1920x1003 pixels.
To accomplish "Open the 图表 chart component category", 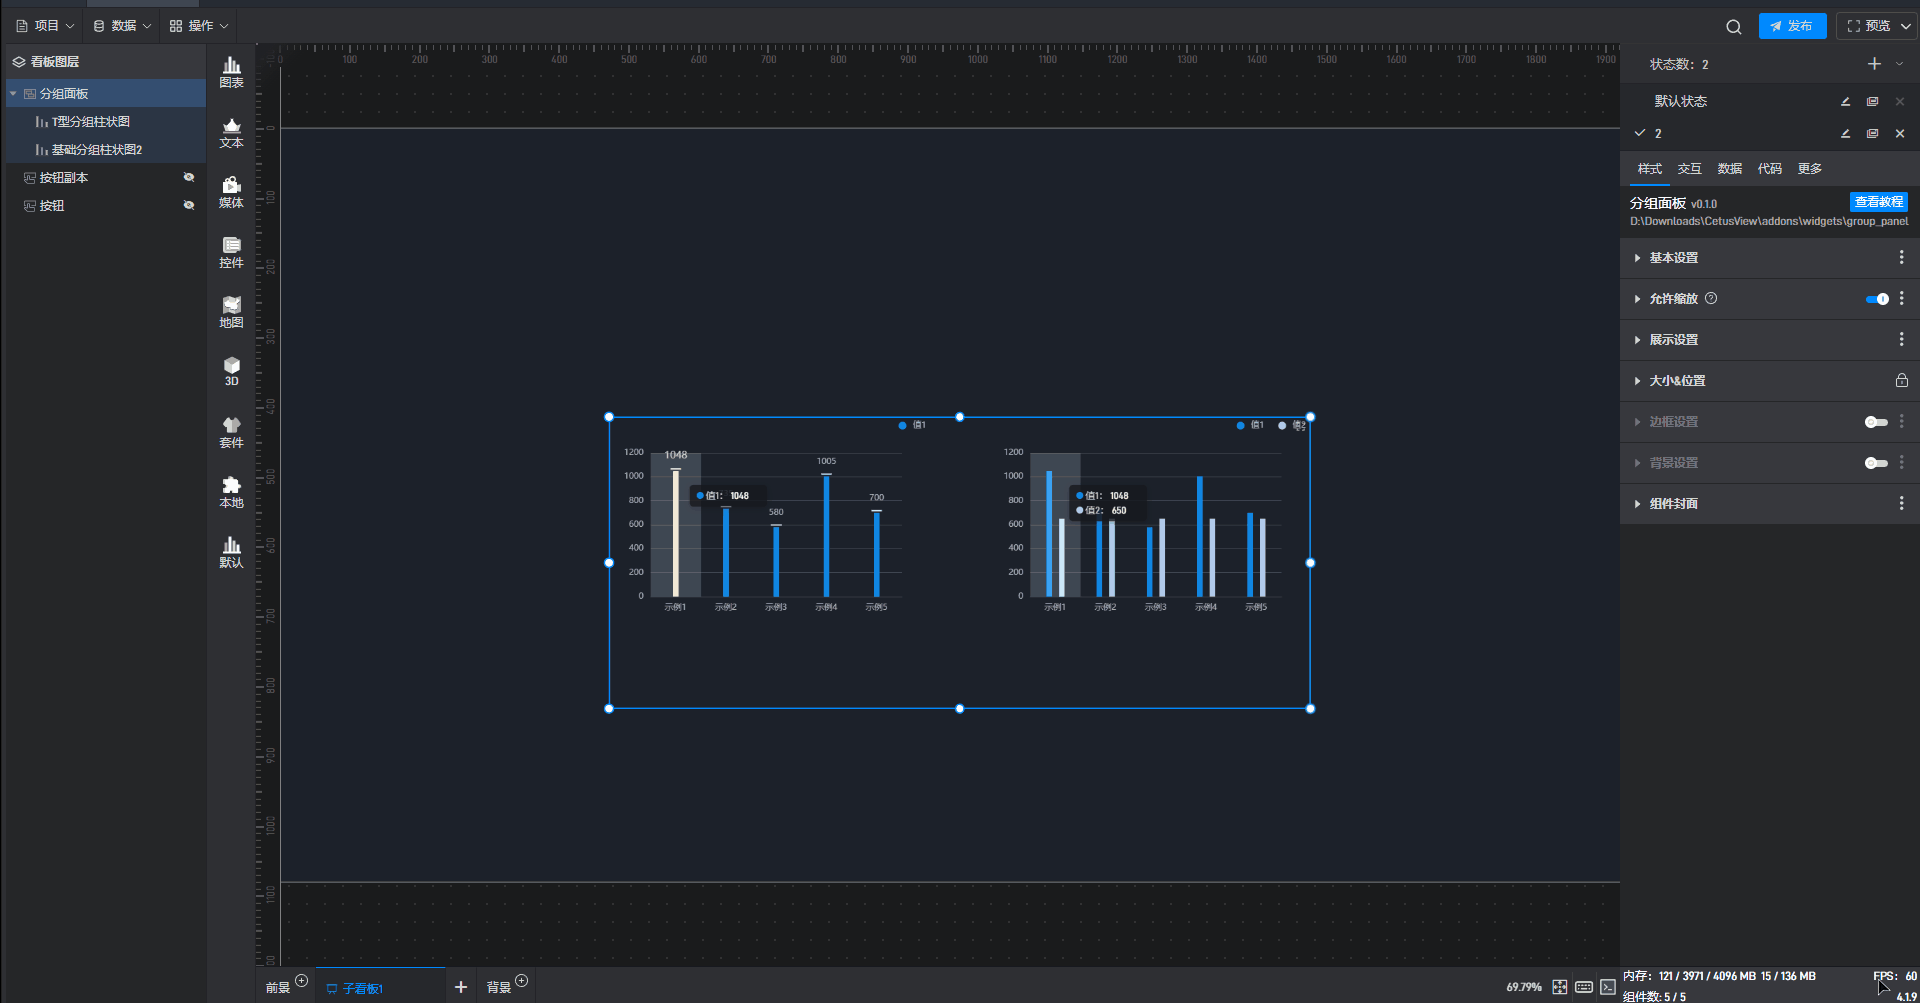I will [231, 72].
